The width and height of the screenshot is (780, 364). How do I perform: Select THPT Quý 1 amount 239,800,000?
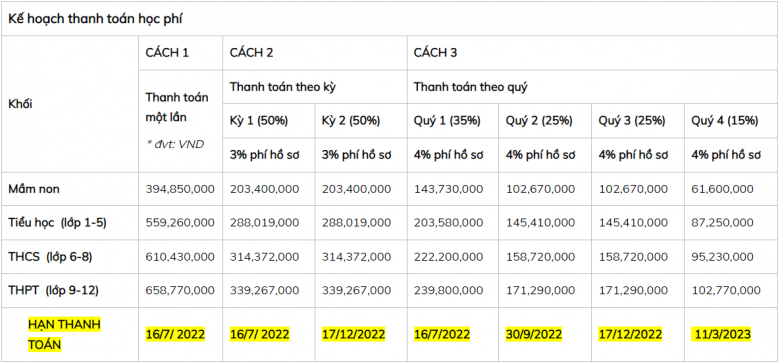pyautogui.click(x=448, y=291)
